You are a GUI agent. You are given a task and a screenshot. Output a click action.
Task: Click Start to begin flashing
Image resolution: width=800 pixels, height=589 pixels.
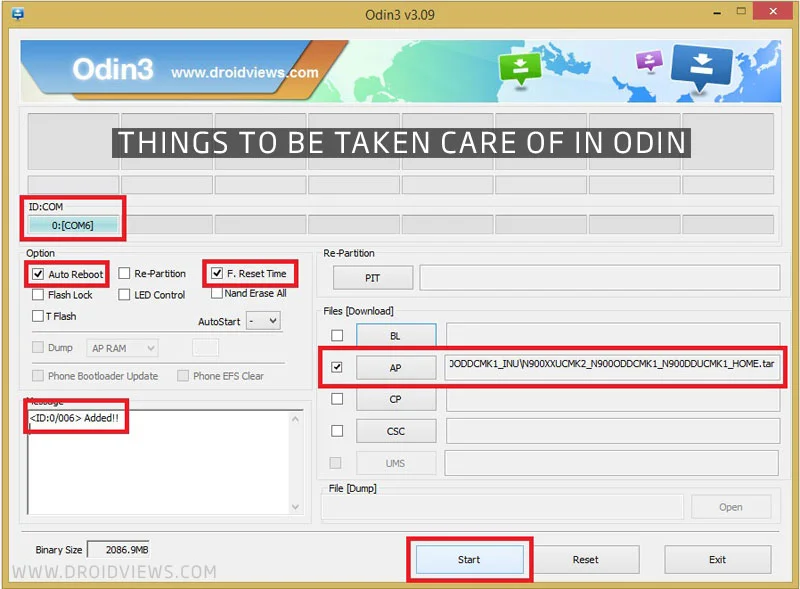pos(469,559)
